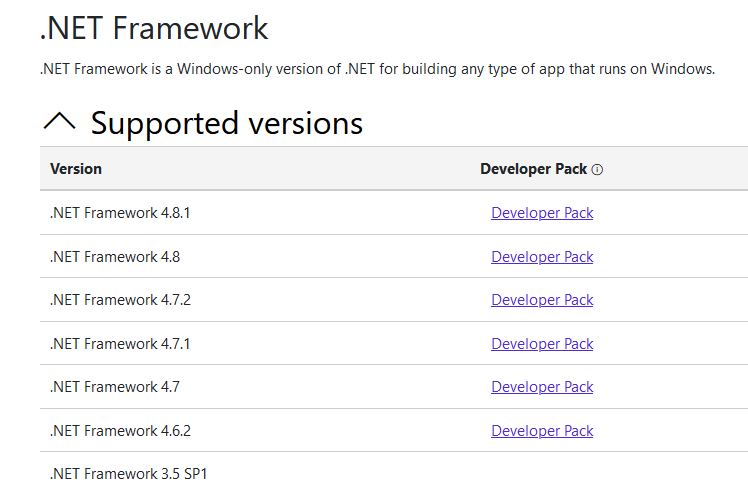Click the Developer Pack column header text
This screenshot has width=748, height=504.
click(533, 169)
